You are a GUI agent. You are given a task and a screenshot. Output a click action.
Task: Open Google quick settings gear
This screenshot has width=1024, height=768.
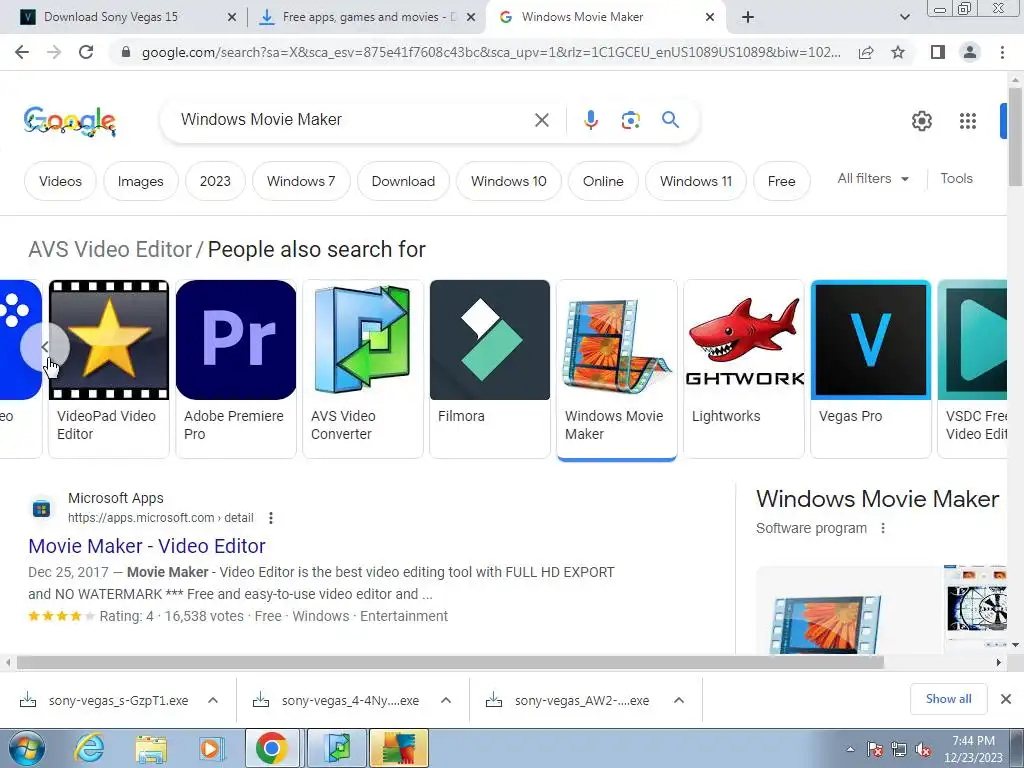[921, 121]
